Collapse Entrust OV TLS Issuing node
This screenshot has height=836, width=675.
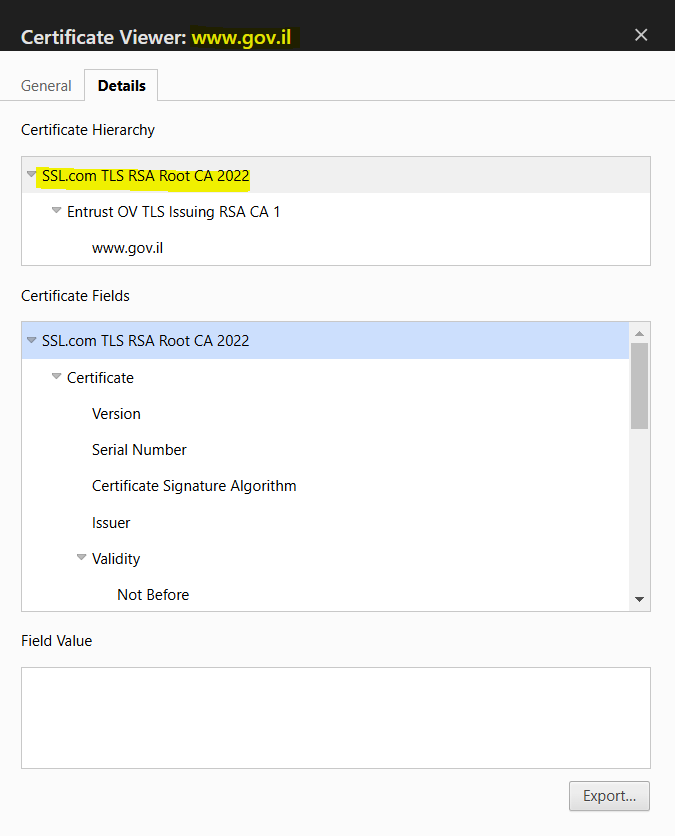(x=57, y=212)
